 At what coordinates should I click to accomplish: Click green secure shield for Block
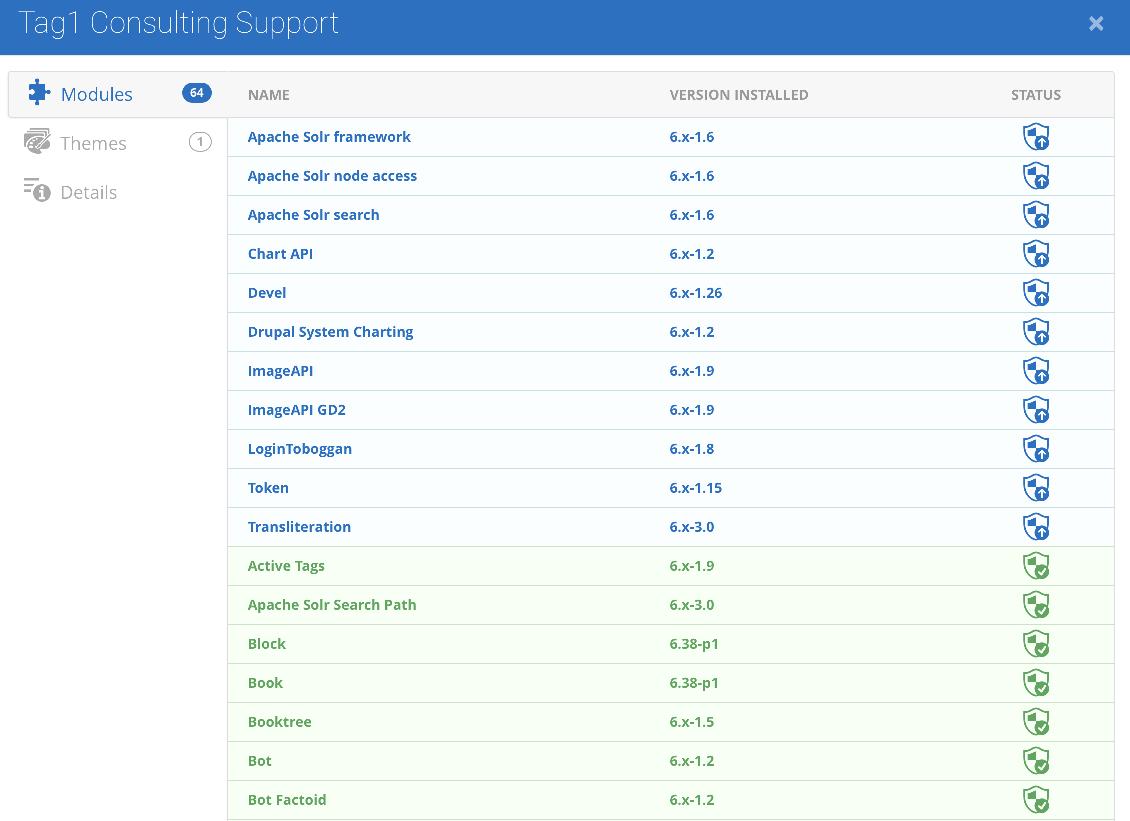coord(1036,644)
